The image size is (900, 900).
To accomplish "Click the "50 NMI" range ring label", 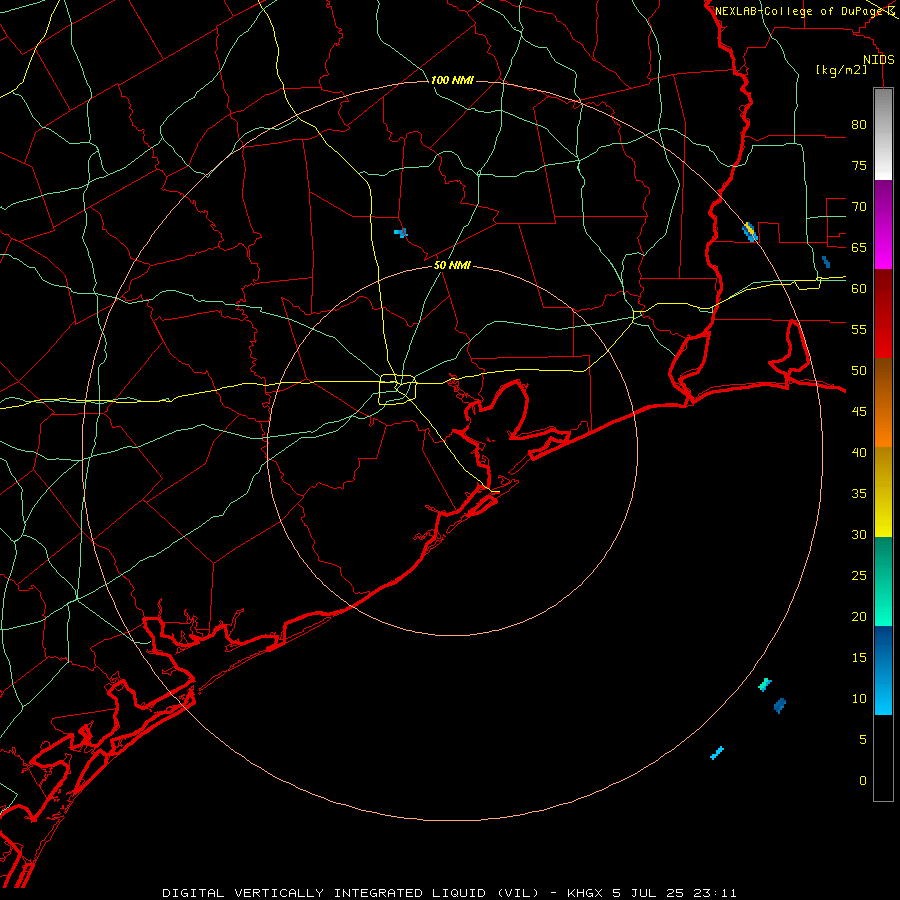I will [x=452, y=265].
